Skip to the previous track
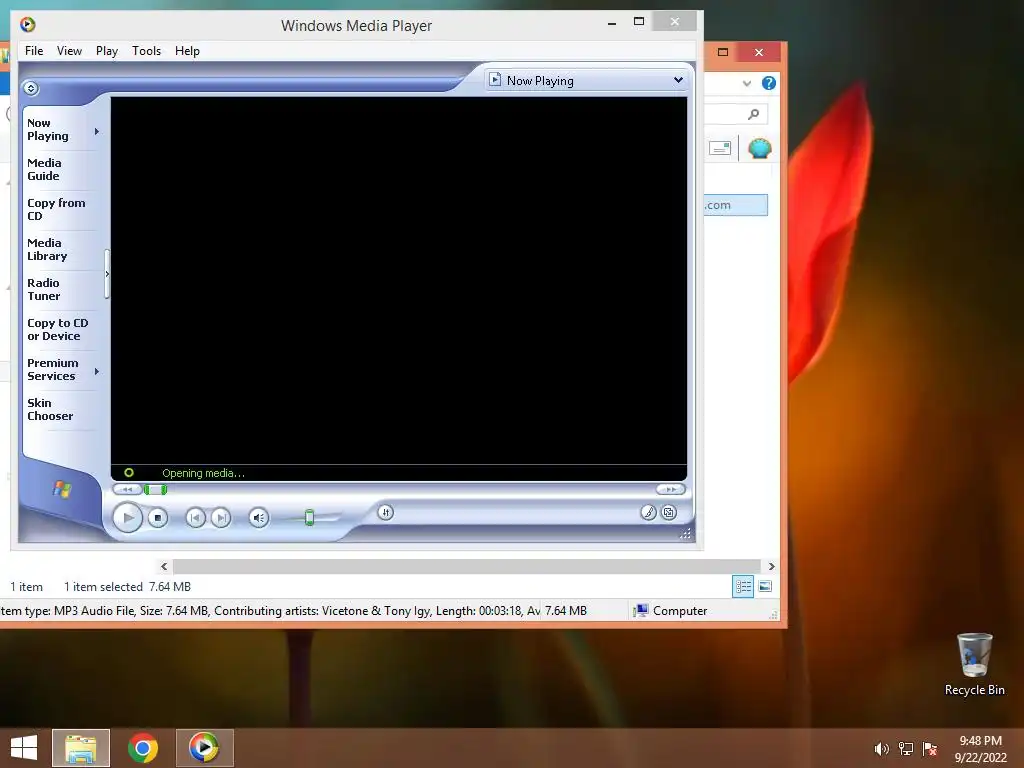Screen dimensions: 1024x768 pyautogui.click(x=195, y=518)
